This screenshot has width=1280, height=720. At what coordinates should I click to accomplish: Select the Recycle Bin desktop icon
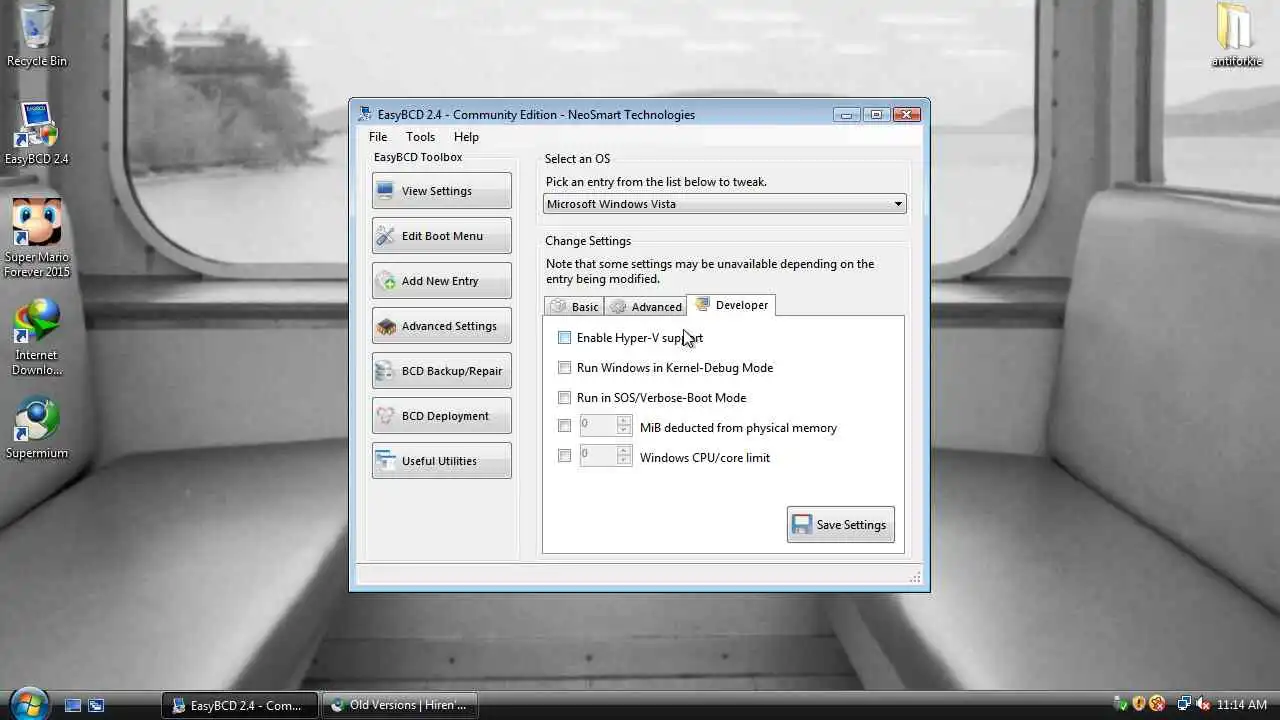37,36
